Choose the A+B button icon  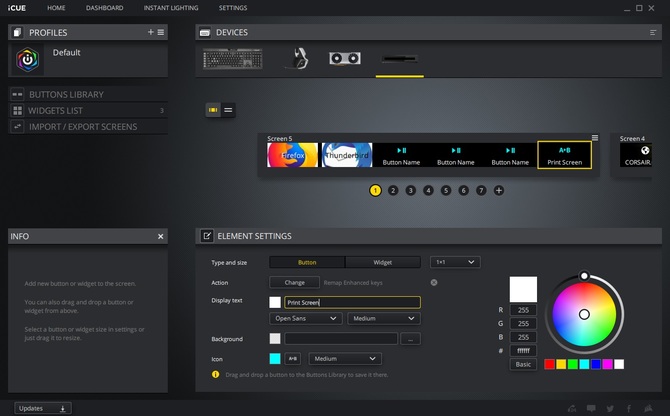coord(293,359)
